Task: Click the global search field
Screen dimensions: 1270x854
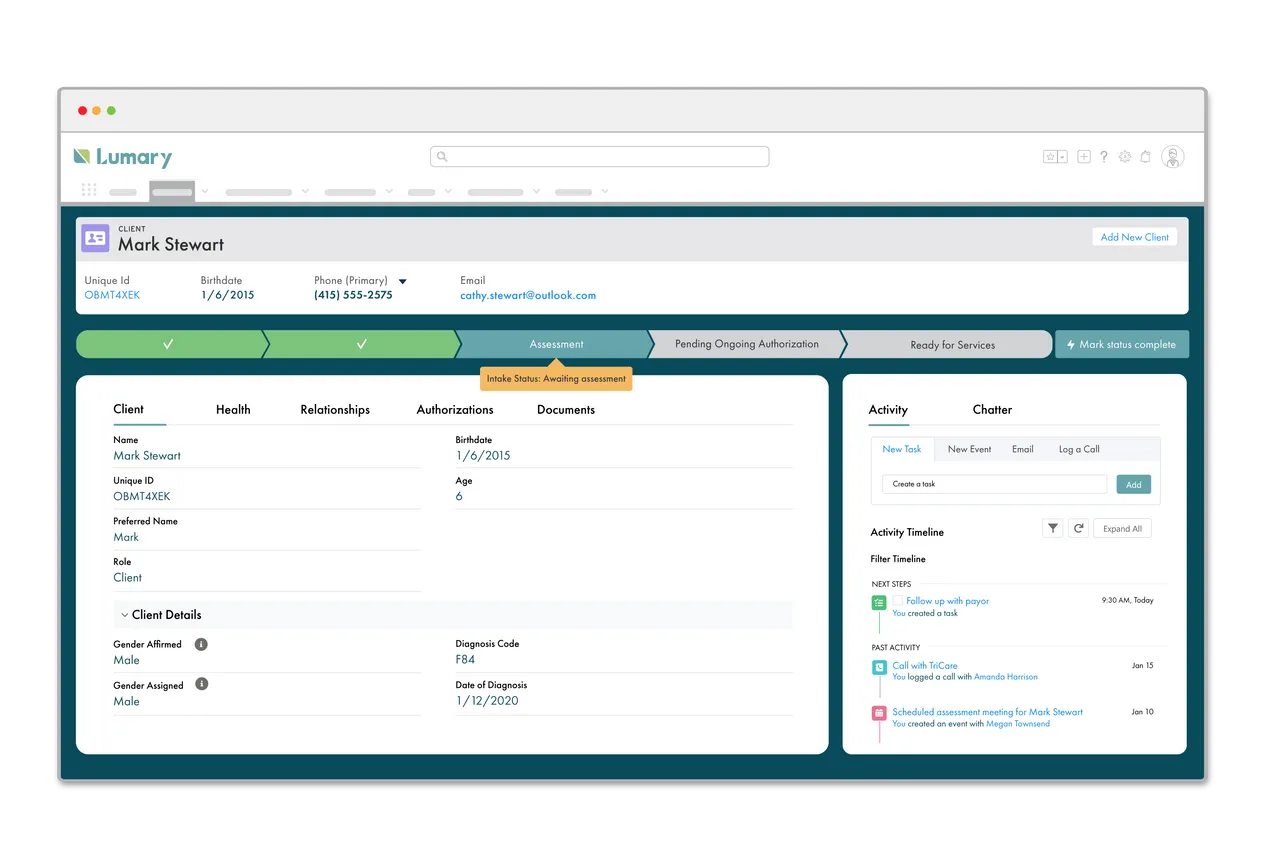Action: (600, 157)
